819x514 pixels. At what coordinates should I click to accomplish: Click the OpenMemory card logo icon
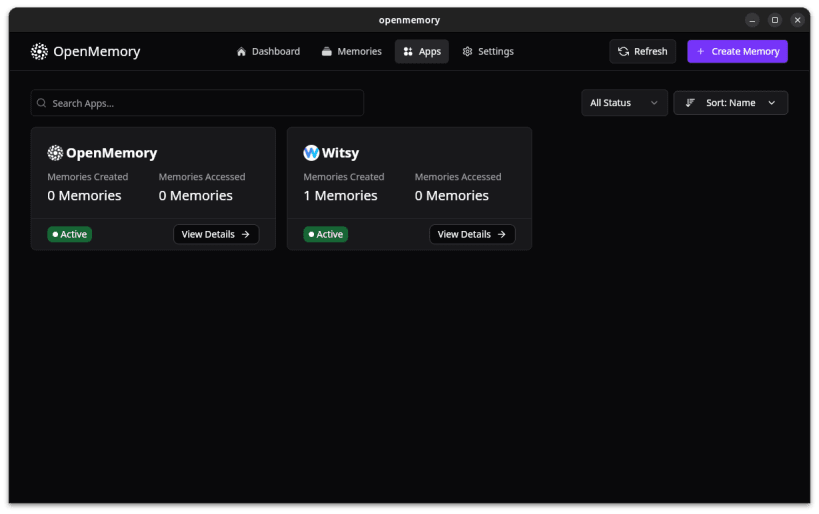tap(55, 153)
